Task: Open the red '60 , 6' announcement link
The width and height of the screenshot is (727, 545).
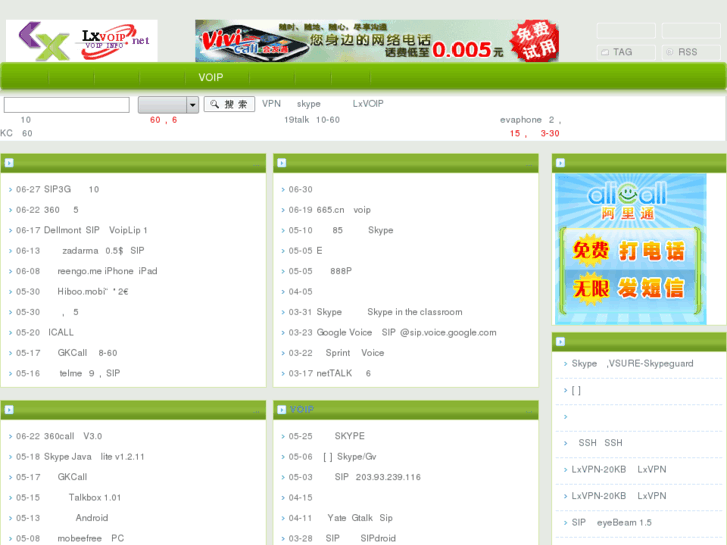Action: (163, 120)
